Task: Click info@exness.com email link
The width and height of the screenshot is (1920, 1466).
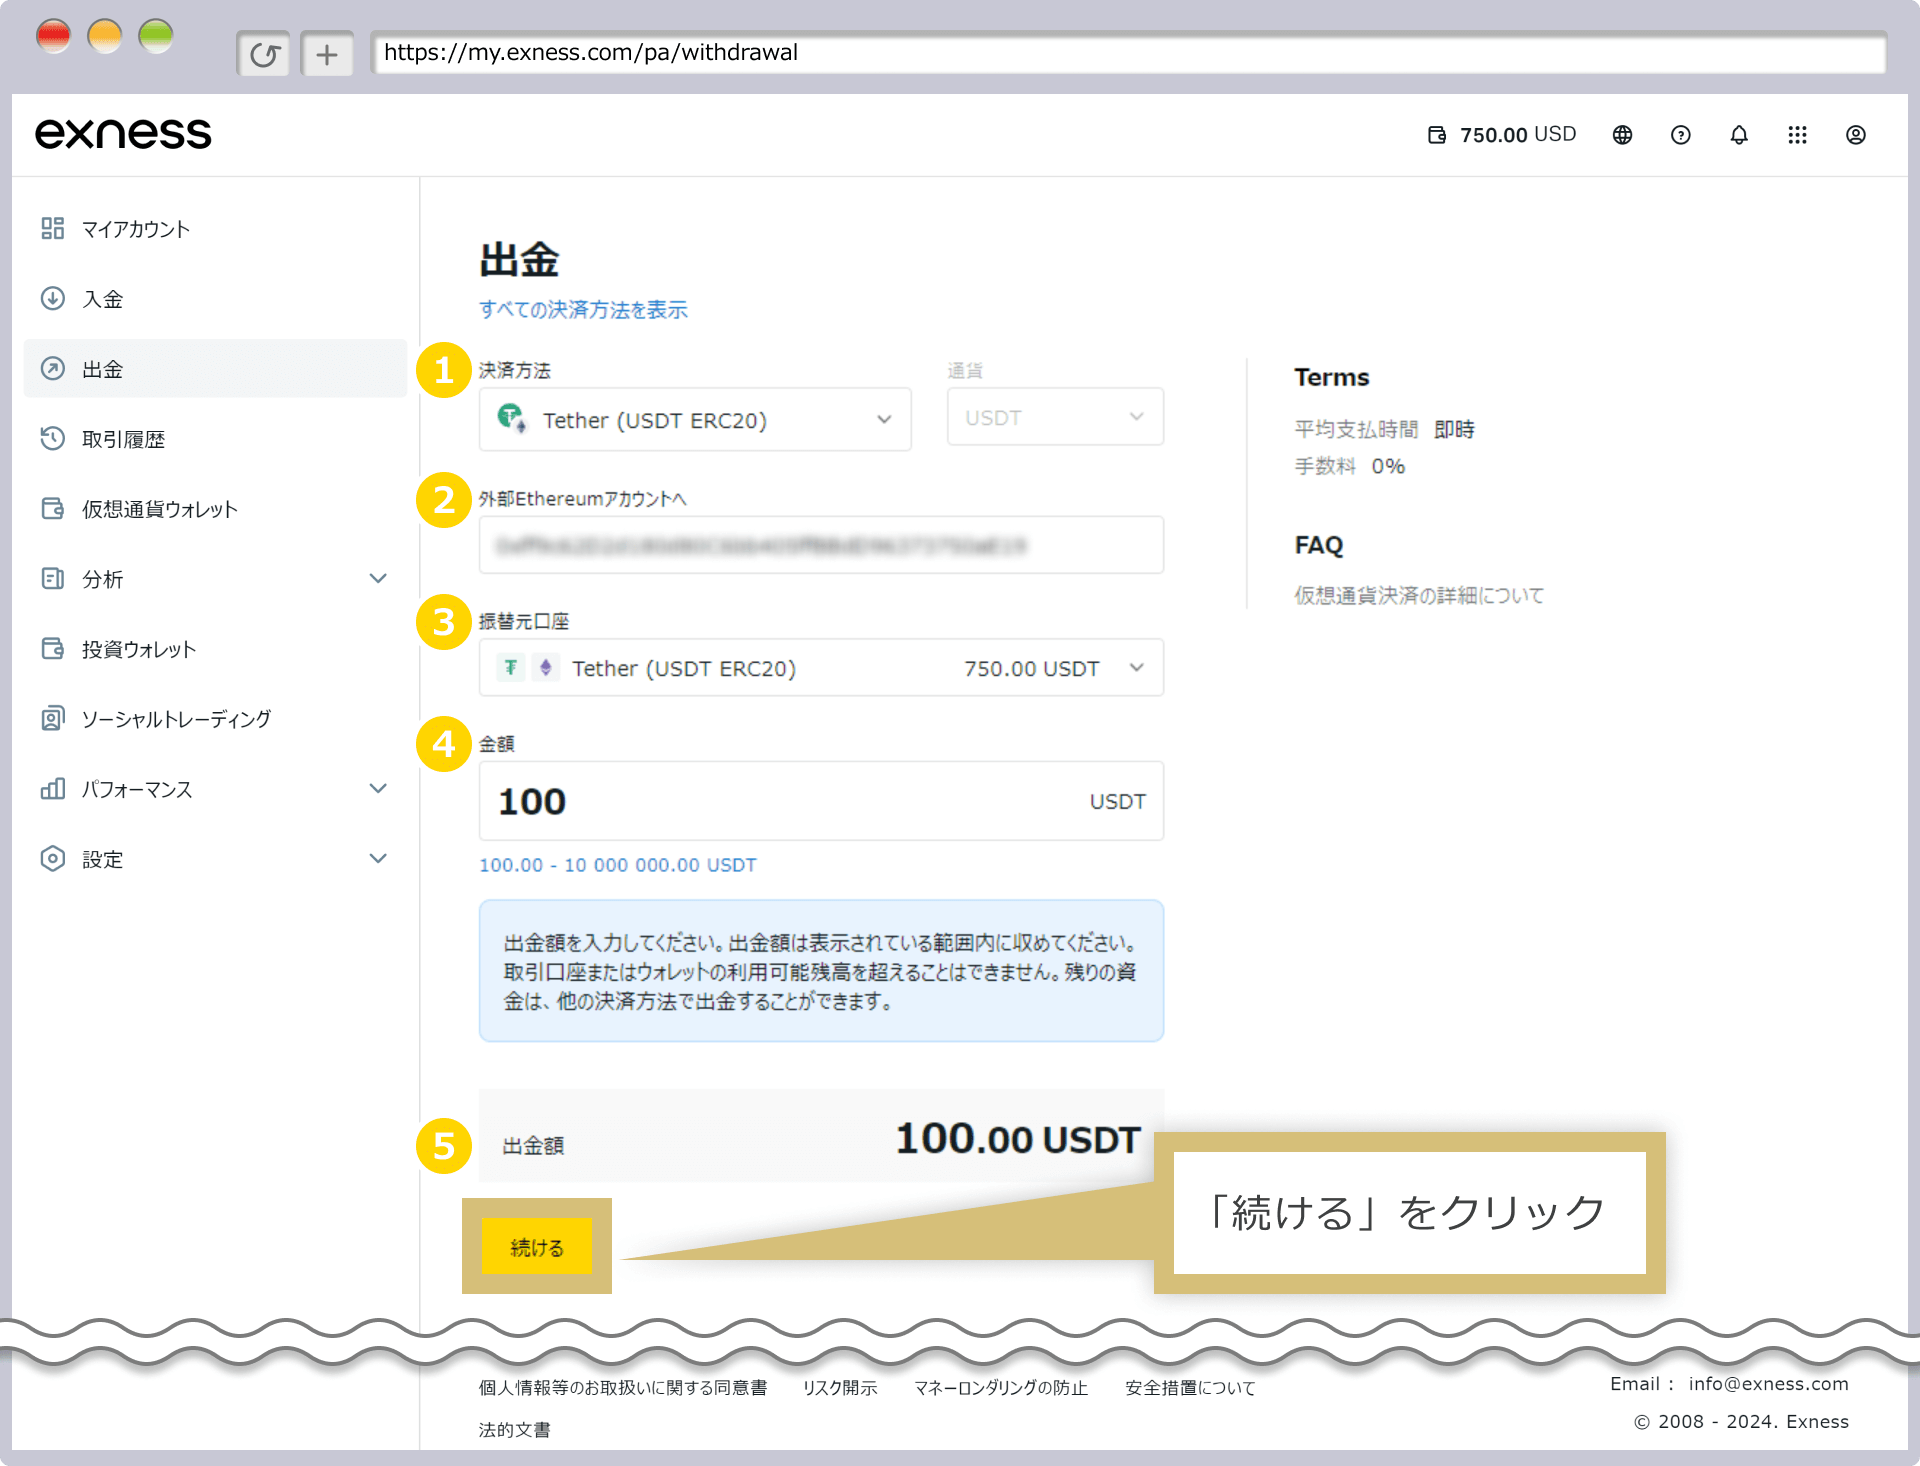Action: tap(1769, 1384)
